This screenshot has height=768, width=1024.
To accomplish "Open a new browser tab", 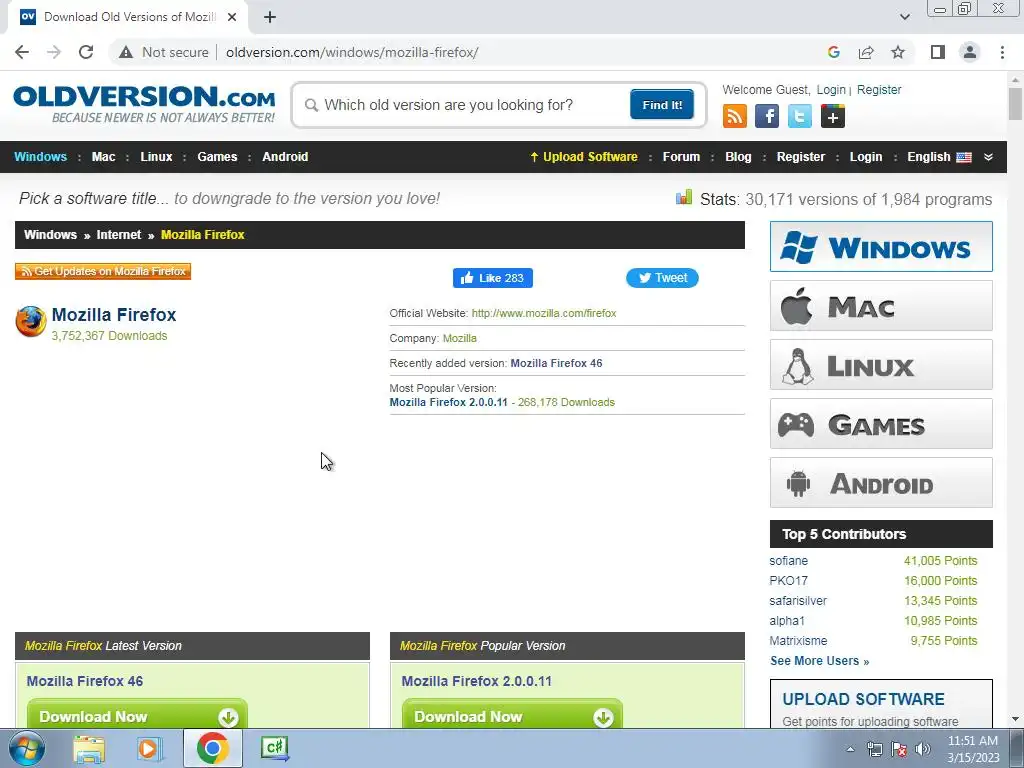I will pyautogui.click(x=270, y=17).
